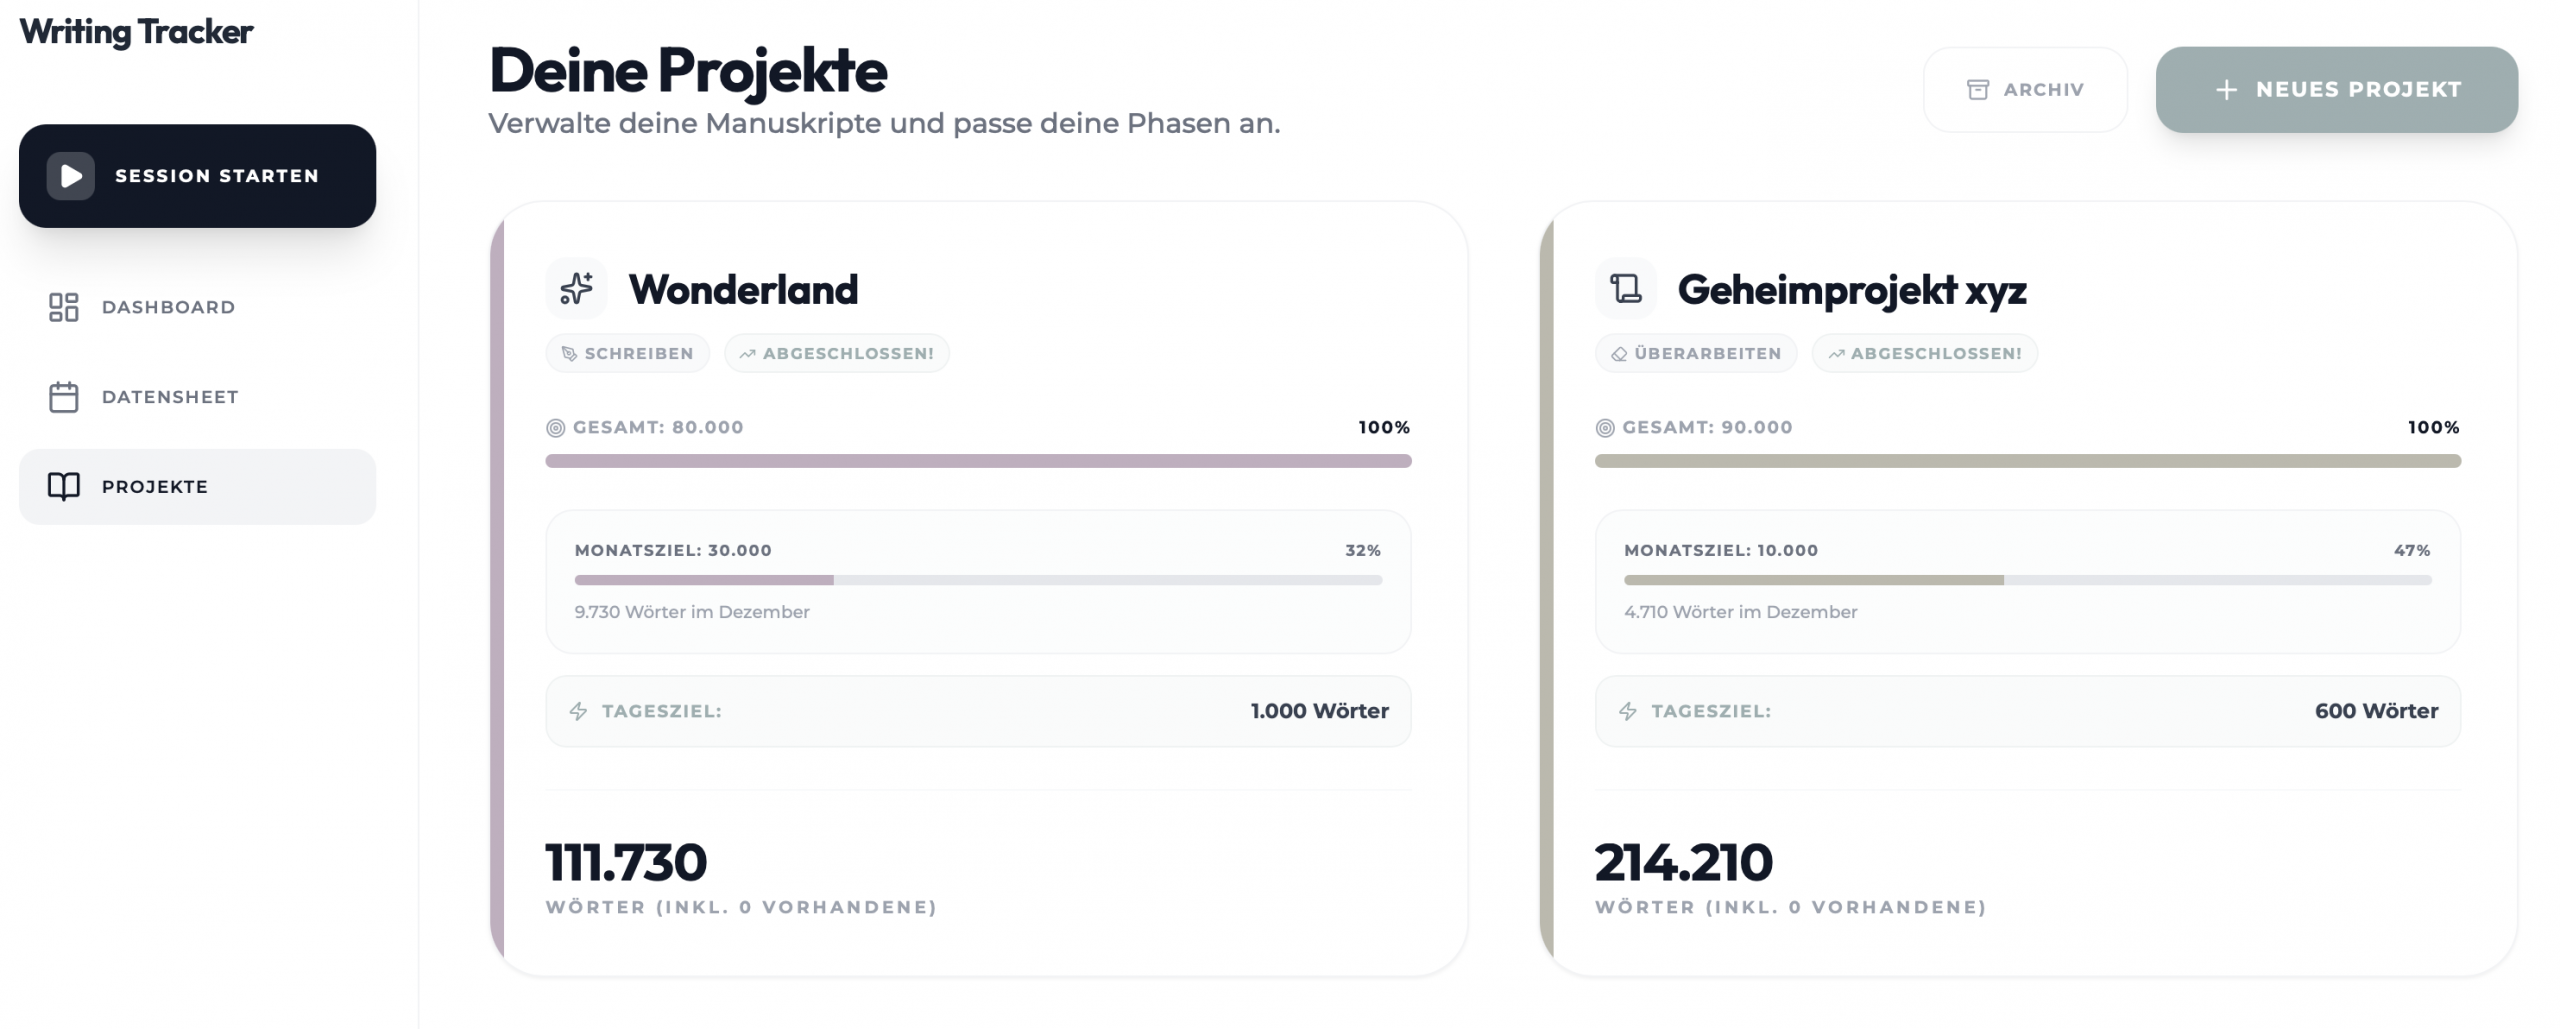The image size is (2560, 1029).
Task: Open the Archiv button
Action: (x=2025, y=90)
